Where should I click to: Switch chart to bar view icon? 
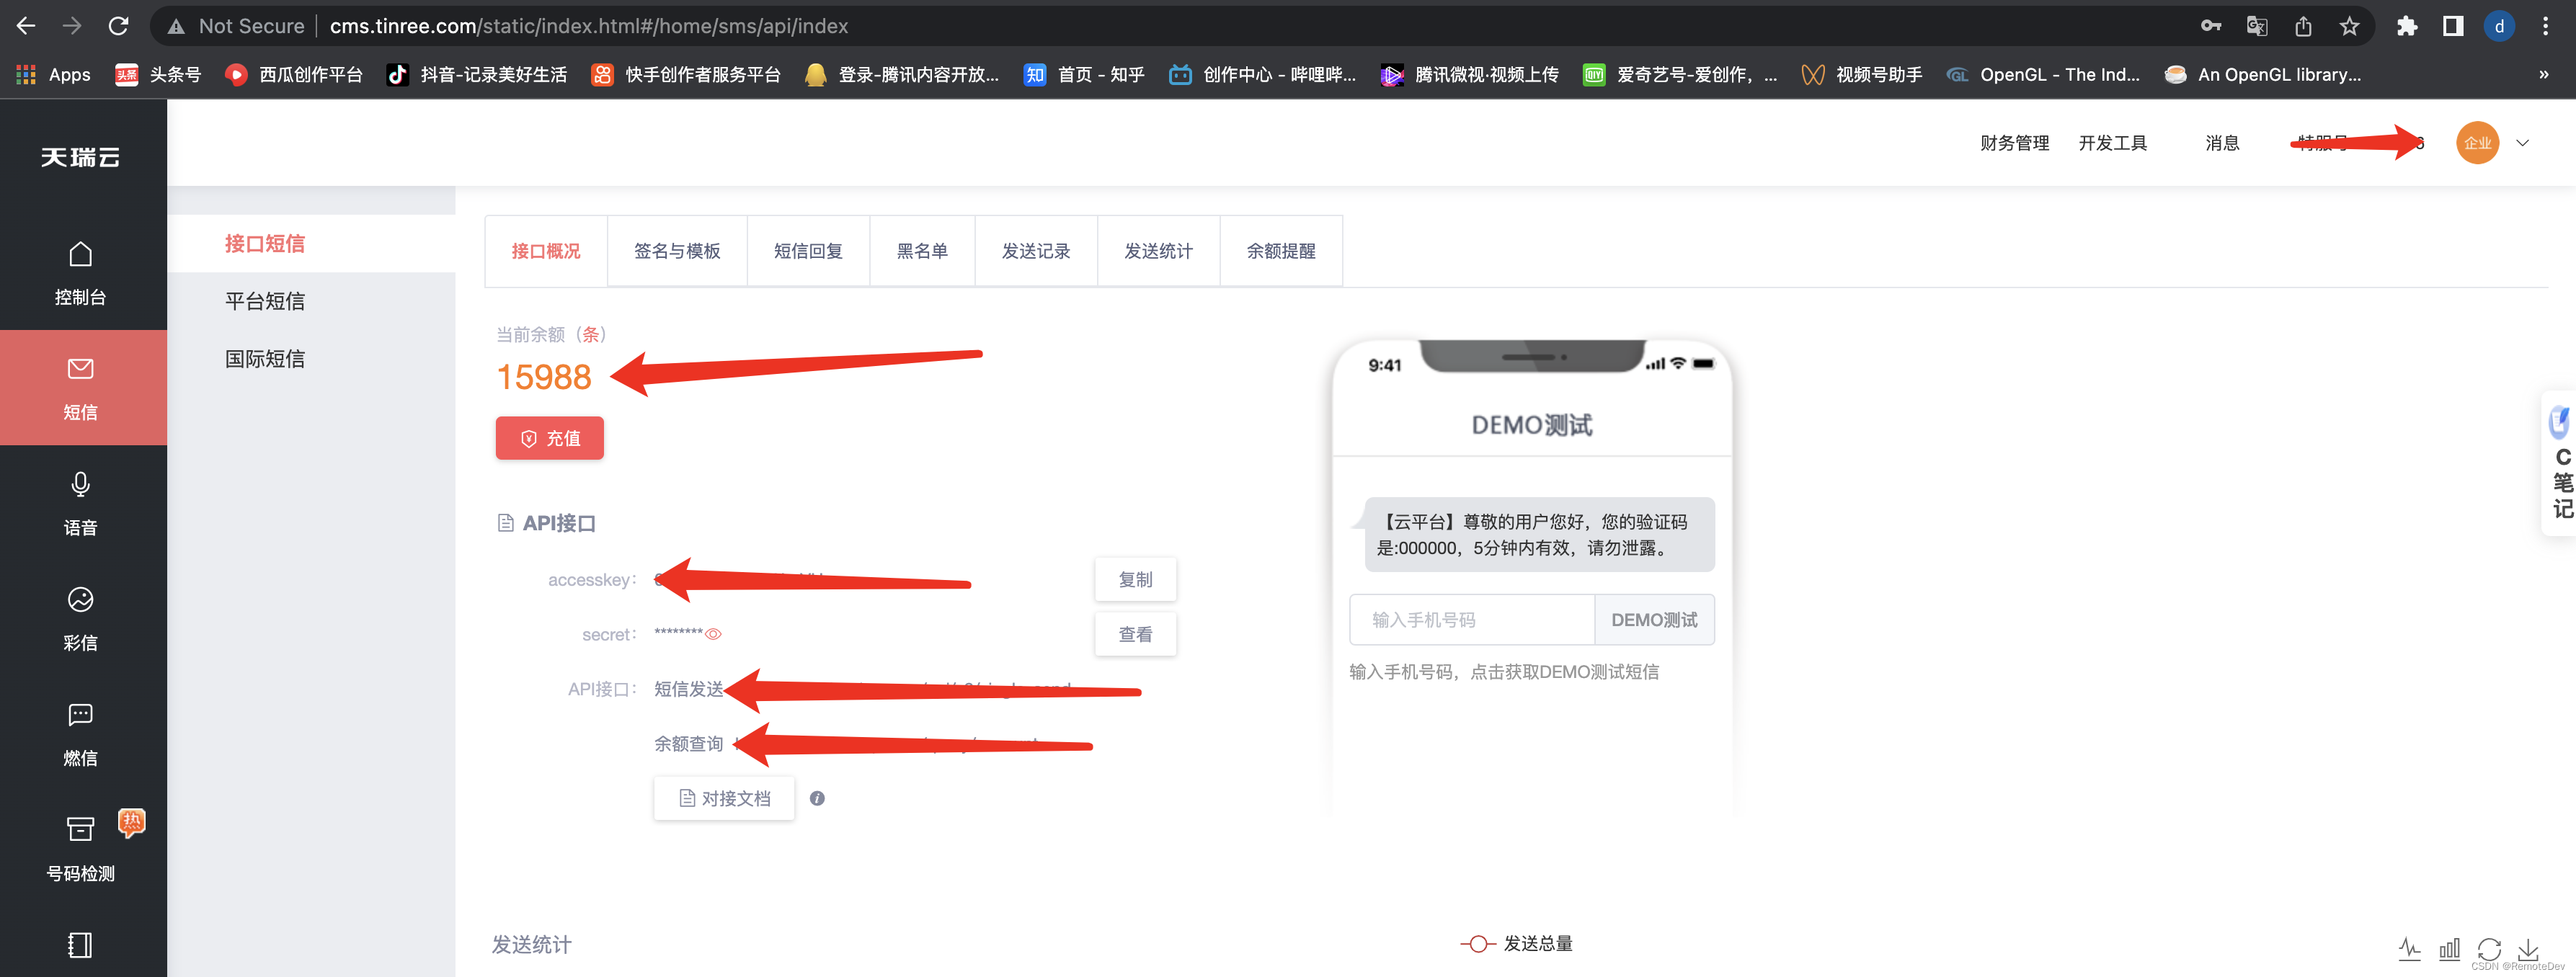pyautogui.click(x=2450, y=949)
